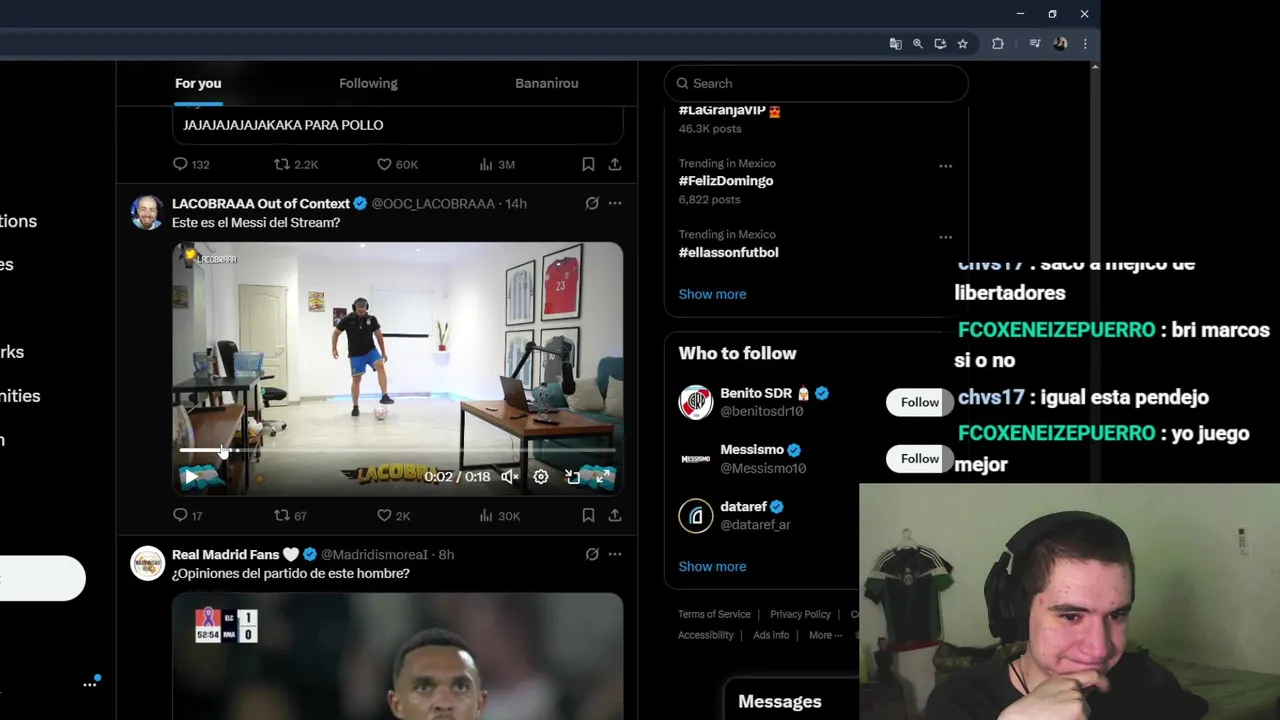Viewport: 1280px width, 720px height.
Task: Click Chrome zoom magnifier icon
Action: click(918, 44)
